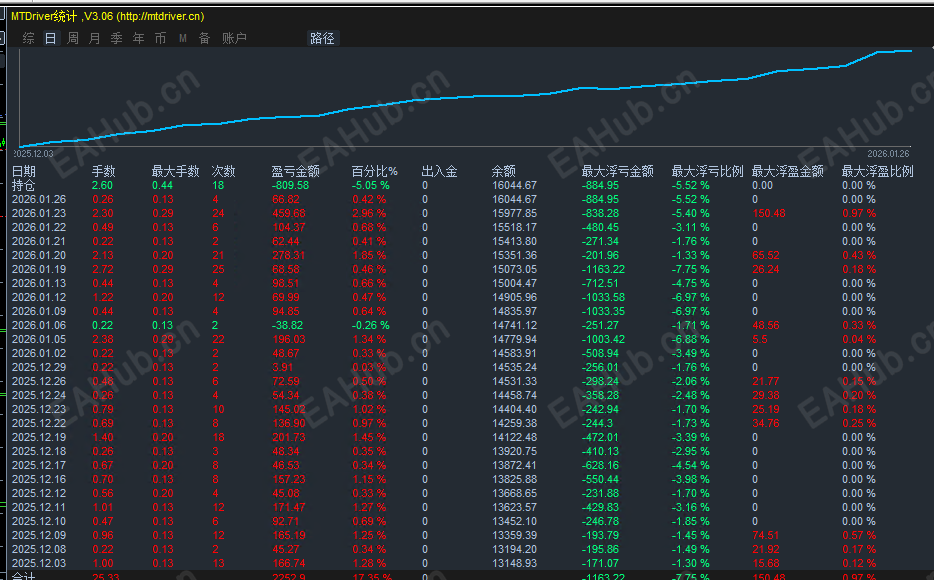
Task: Select the 2026.01.26 table row date
Action: [x=39, y=199]
